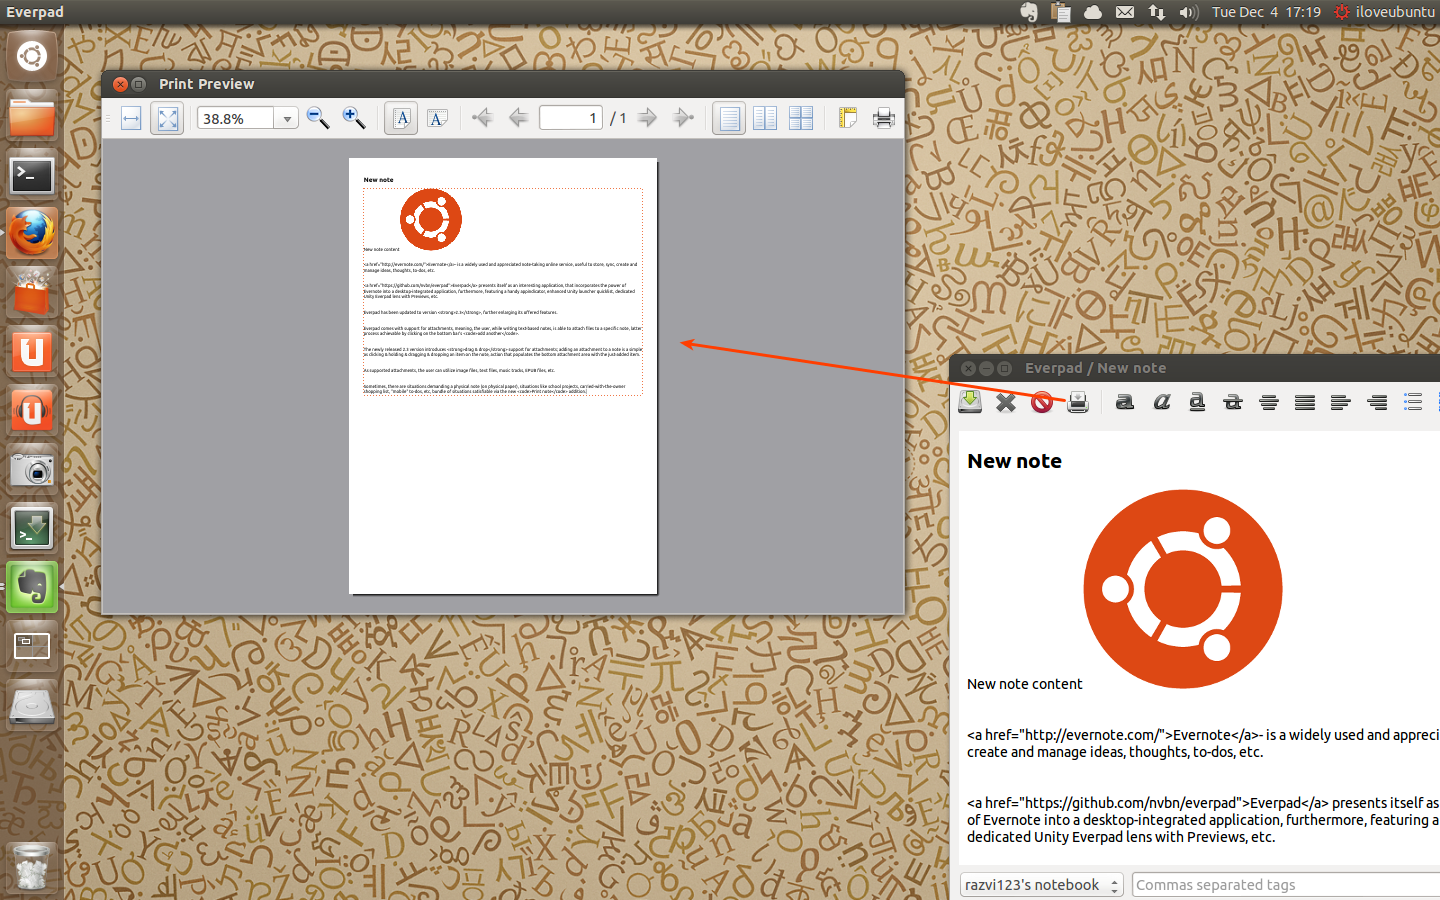Open iloveubuntu session menu
Image resolution: width=1440 pixels, height=900 pixels.
pos(1384,12)
